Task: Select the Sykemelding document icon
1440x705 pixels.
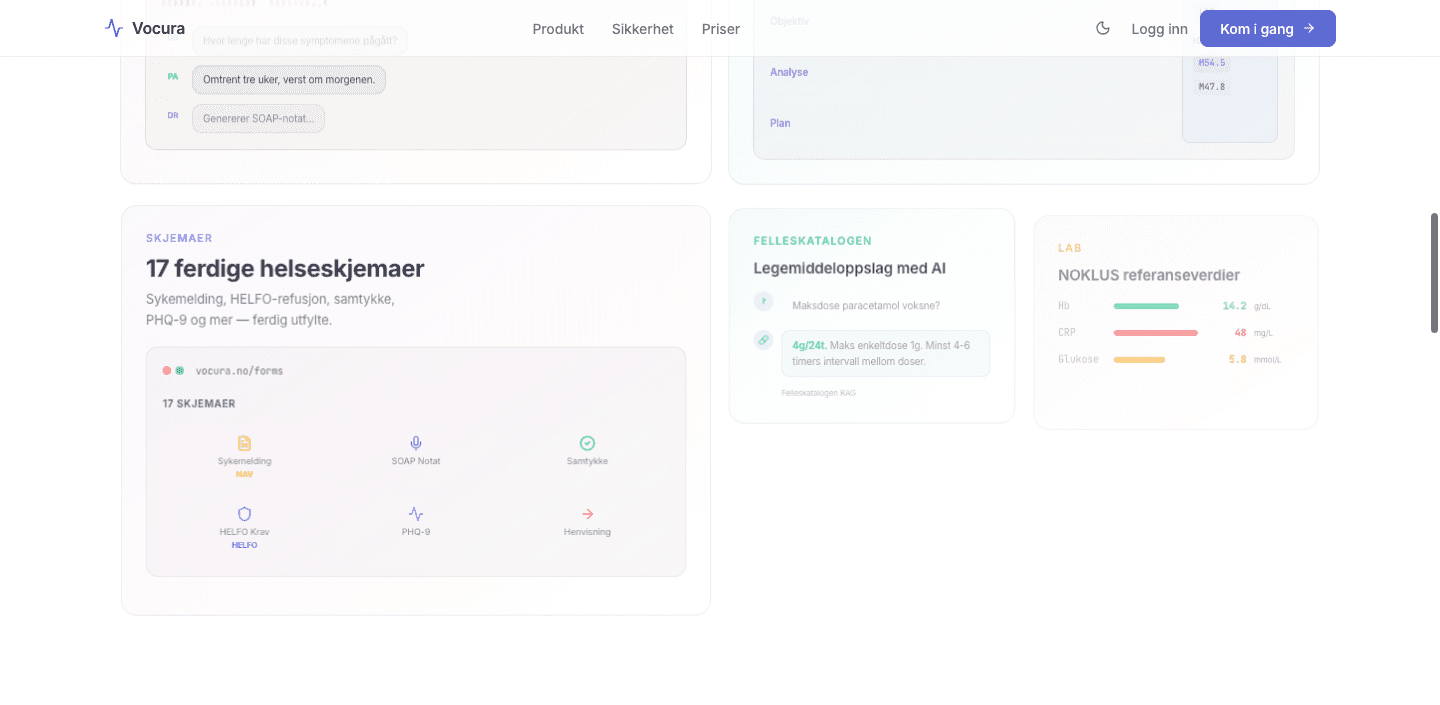Action: pos(244,443)
